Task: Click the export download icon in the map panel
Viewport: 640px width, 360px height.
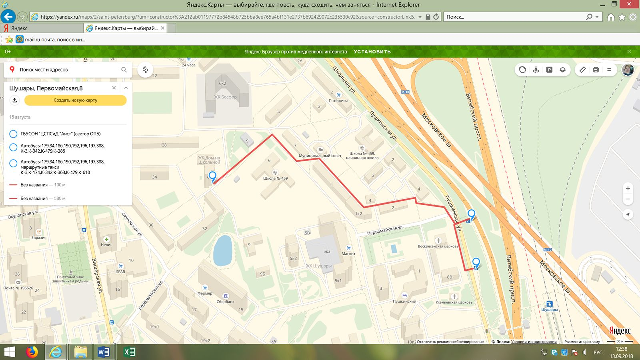Action: click(15, 100)
